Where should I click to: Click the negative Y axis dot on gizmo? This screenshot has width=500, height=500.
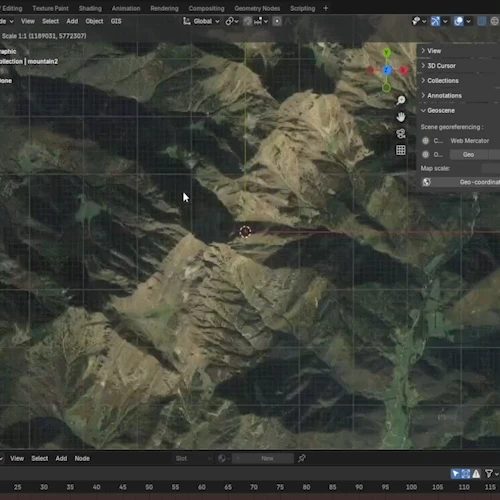(x=387, y=88)
